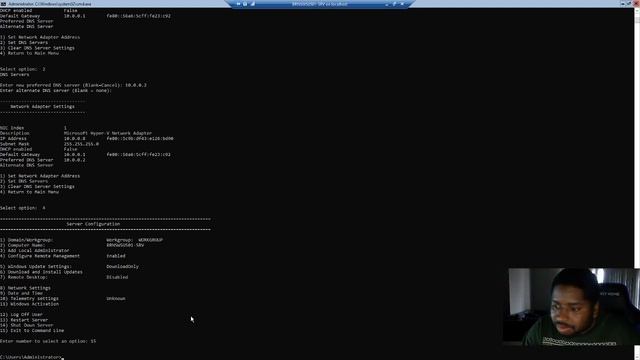640x360 pixels.
Task: Click the 'Workgroup: WORKGROUP' value
Action: click(x=135, y=240)
